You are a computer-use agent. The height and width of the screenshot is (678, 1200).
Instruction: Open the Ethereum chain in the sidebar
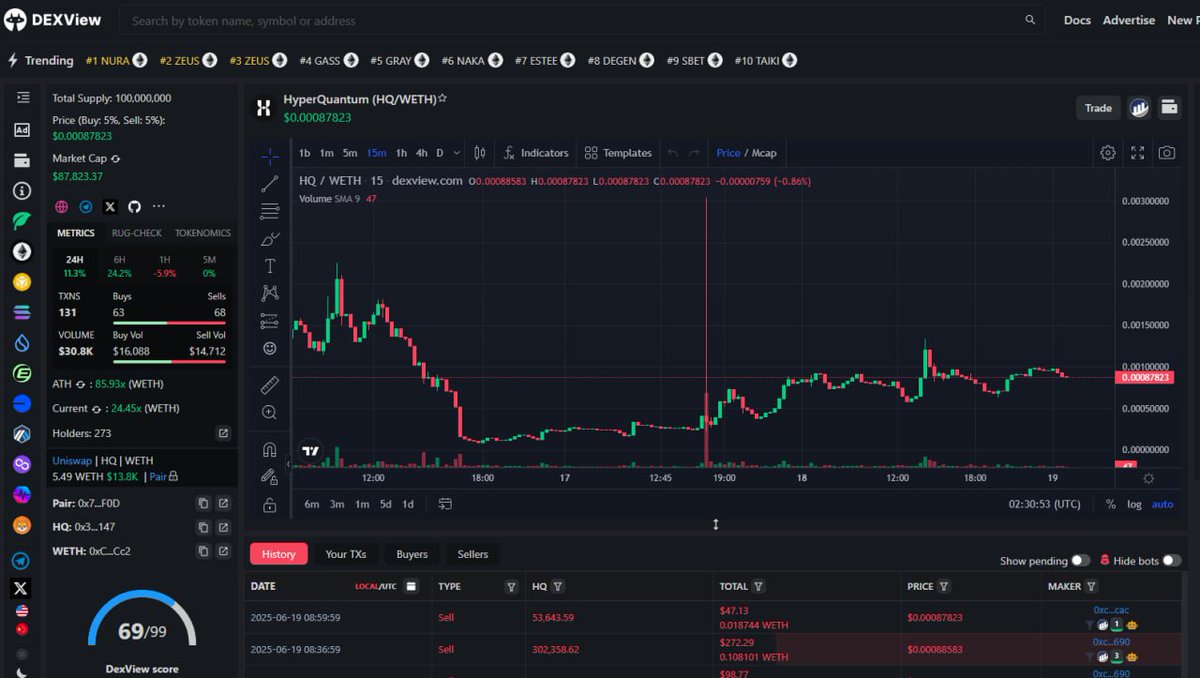pos(22,252)
